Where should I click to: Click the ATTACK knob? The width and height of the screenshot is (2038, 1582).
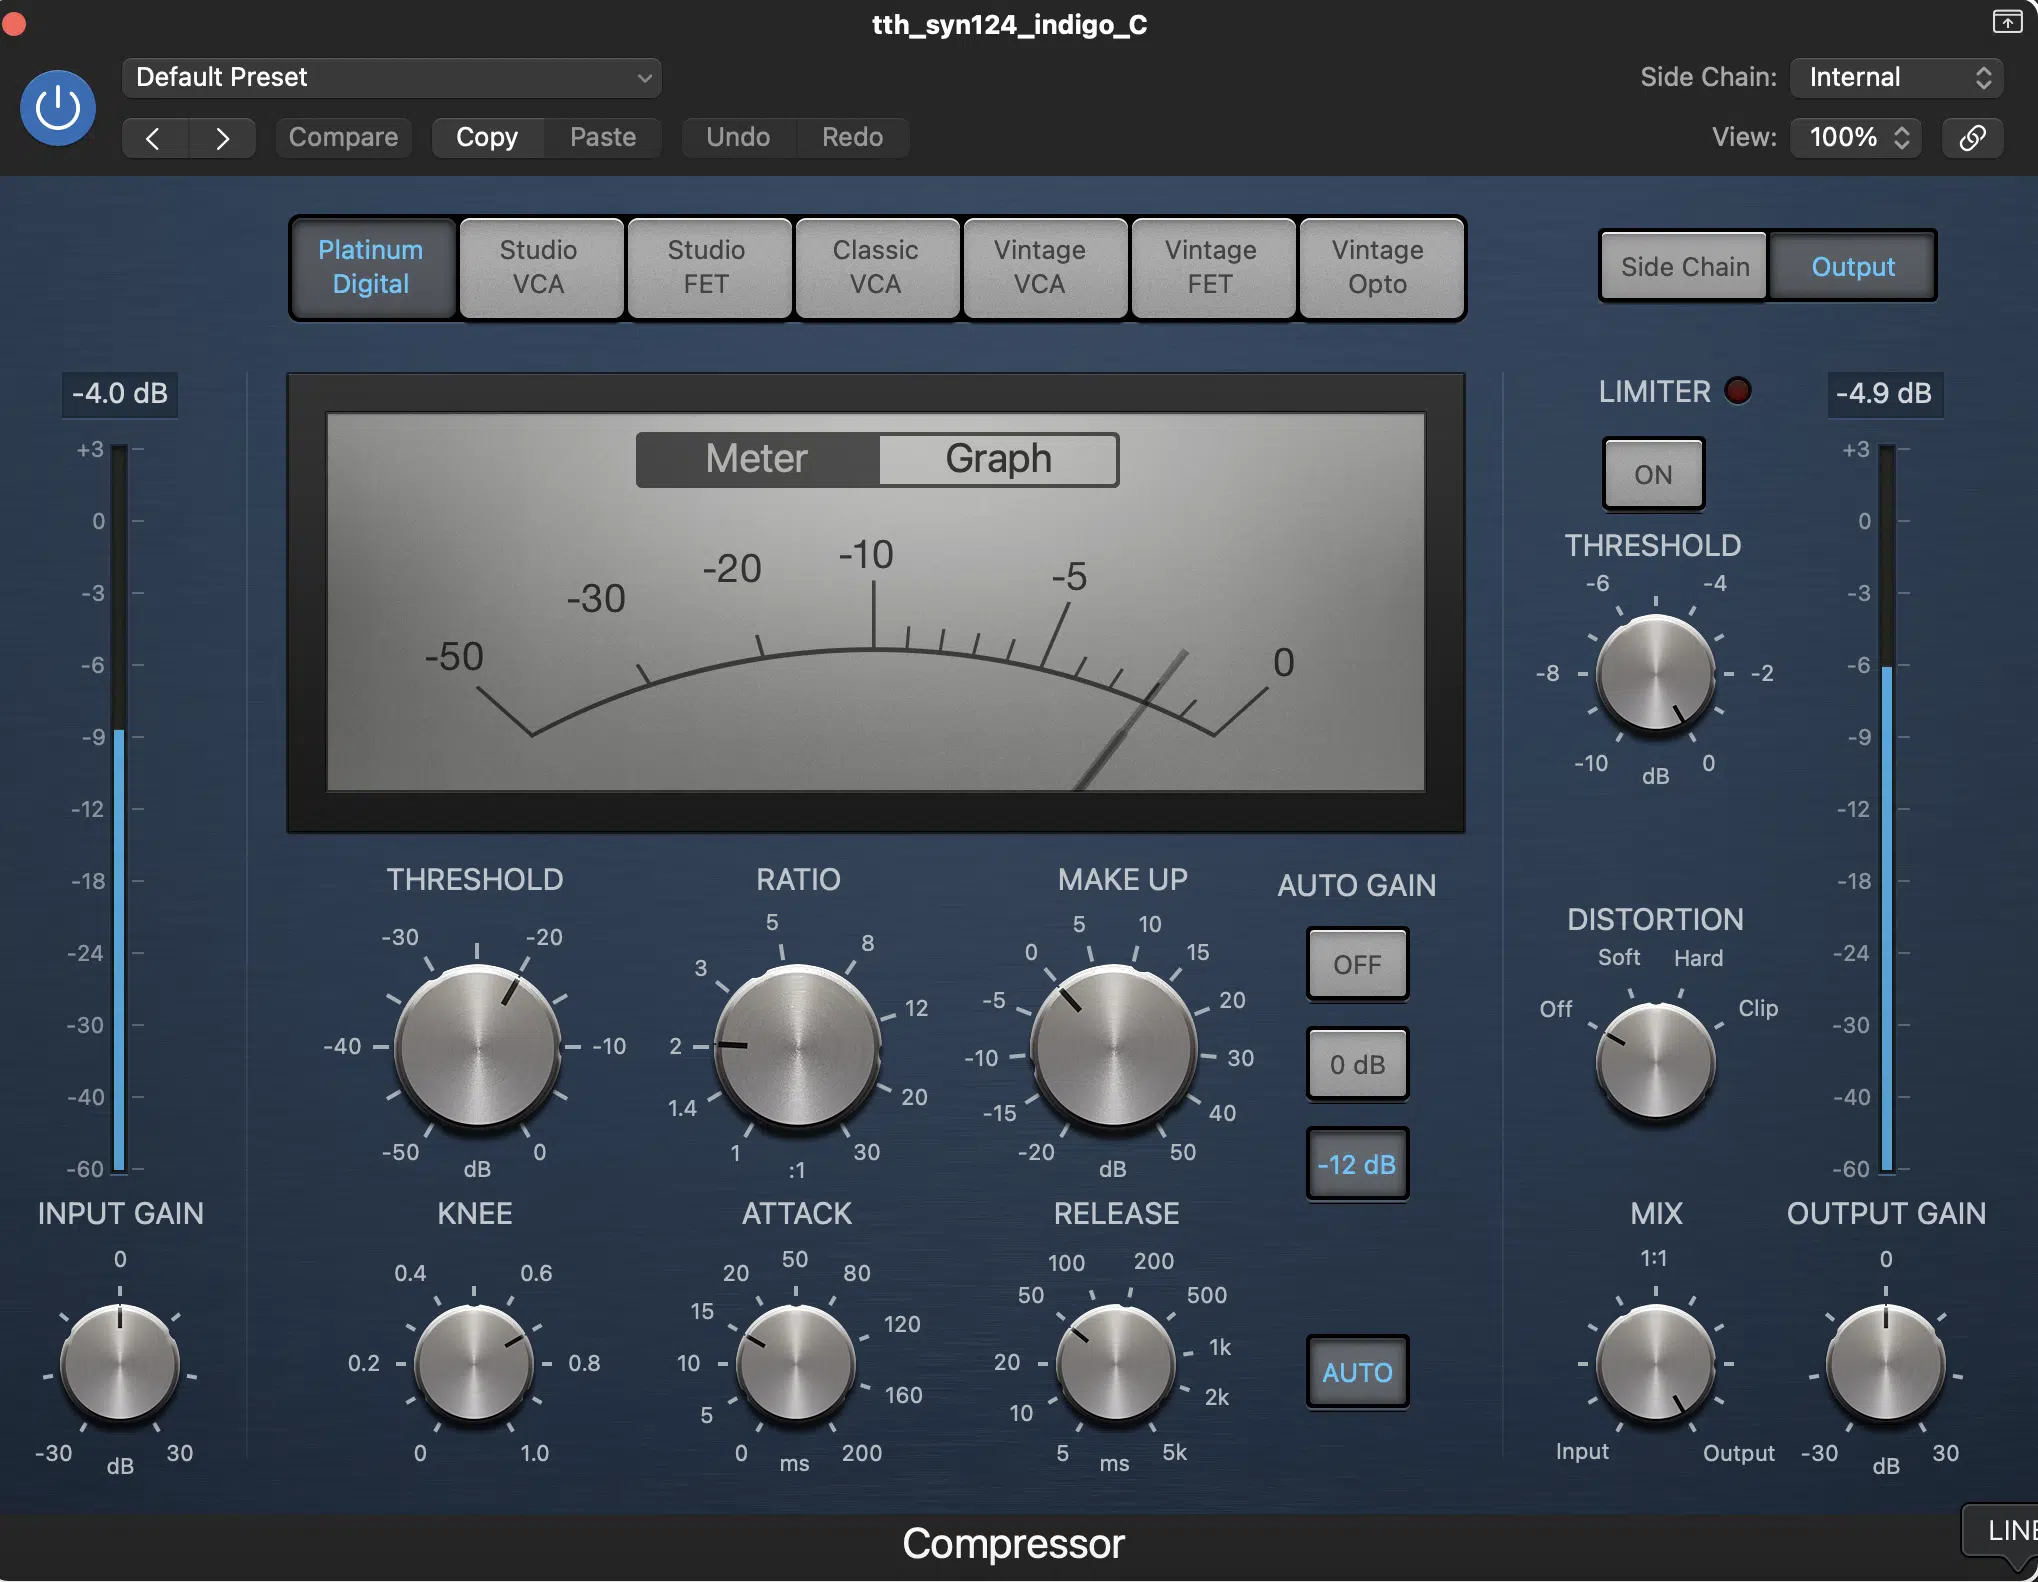coord(796,1363)
